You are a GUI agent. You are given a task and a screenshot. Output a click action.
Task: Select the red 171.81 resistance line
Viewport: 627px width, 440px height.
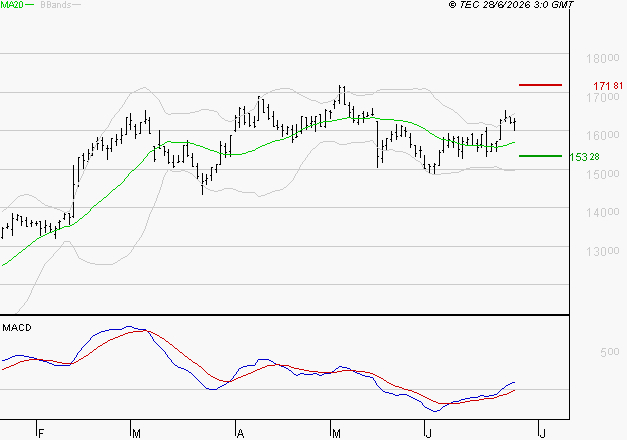point(540,85)
